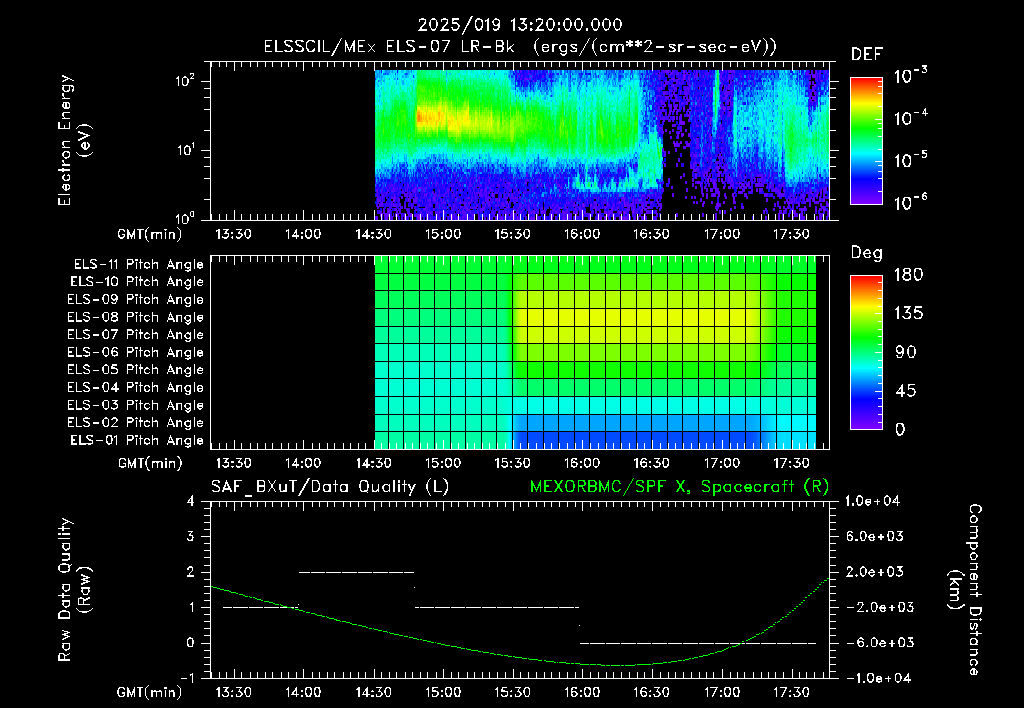
Task: Click the 10^-3 value on the DEF scale
Action: coord(910,75)
